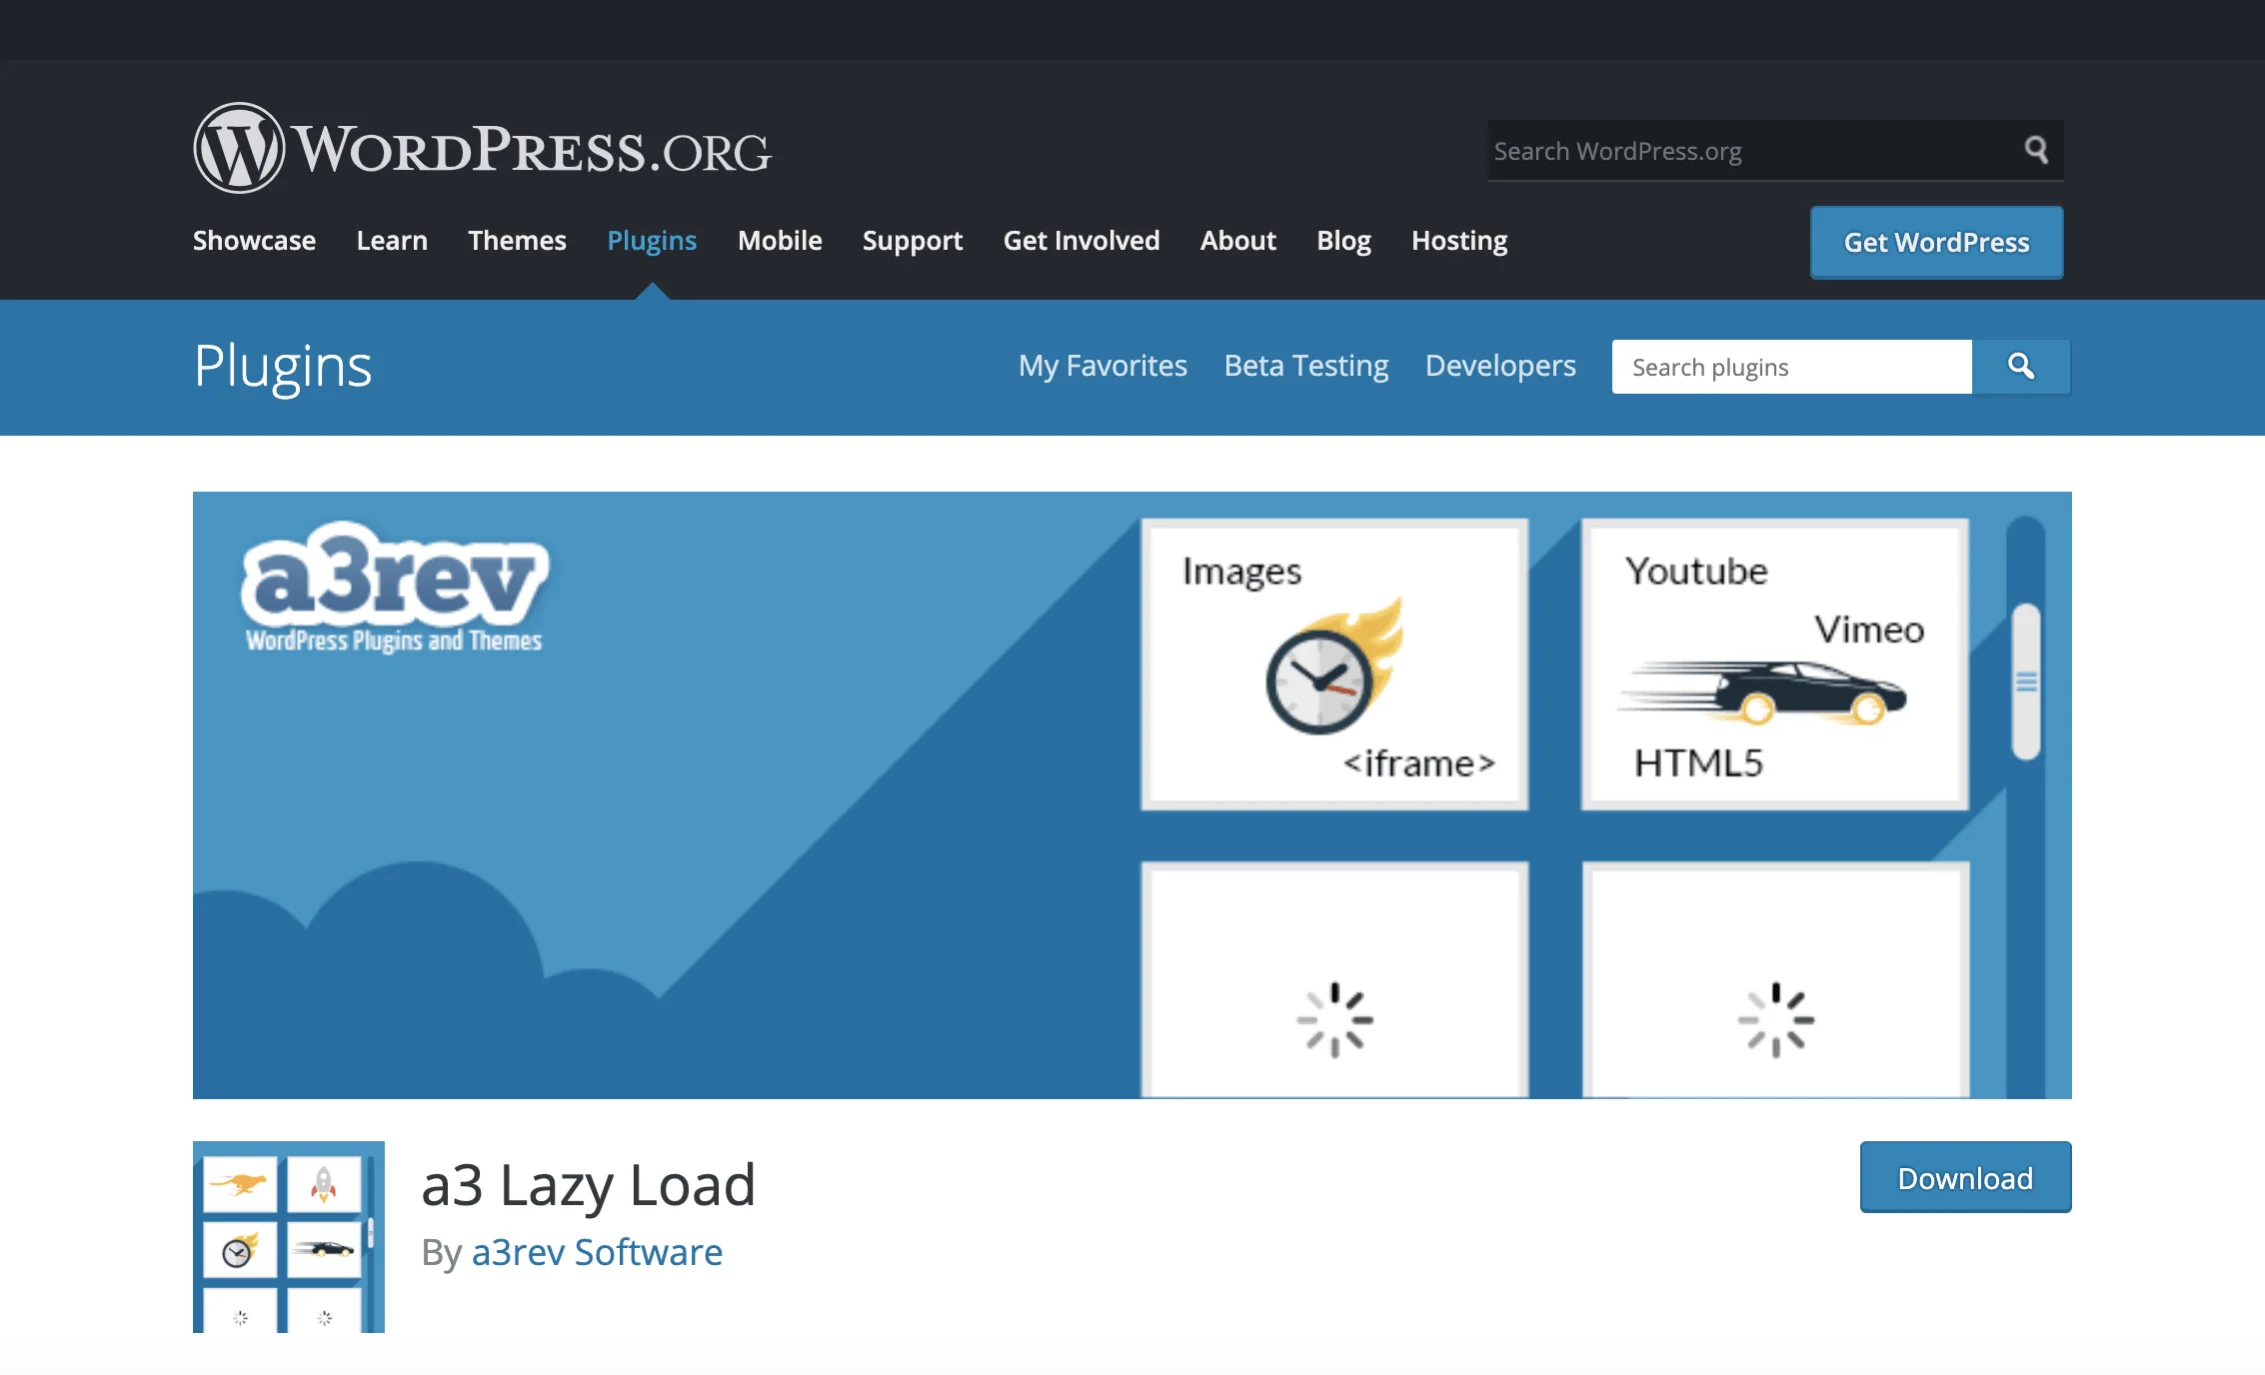Open the Get Involved page
This screenshot has height=1375, width=2265.
[1081, 240]
